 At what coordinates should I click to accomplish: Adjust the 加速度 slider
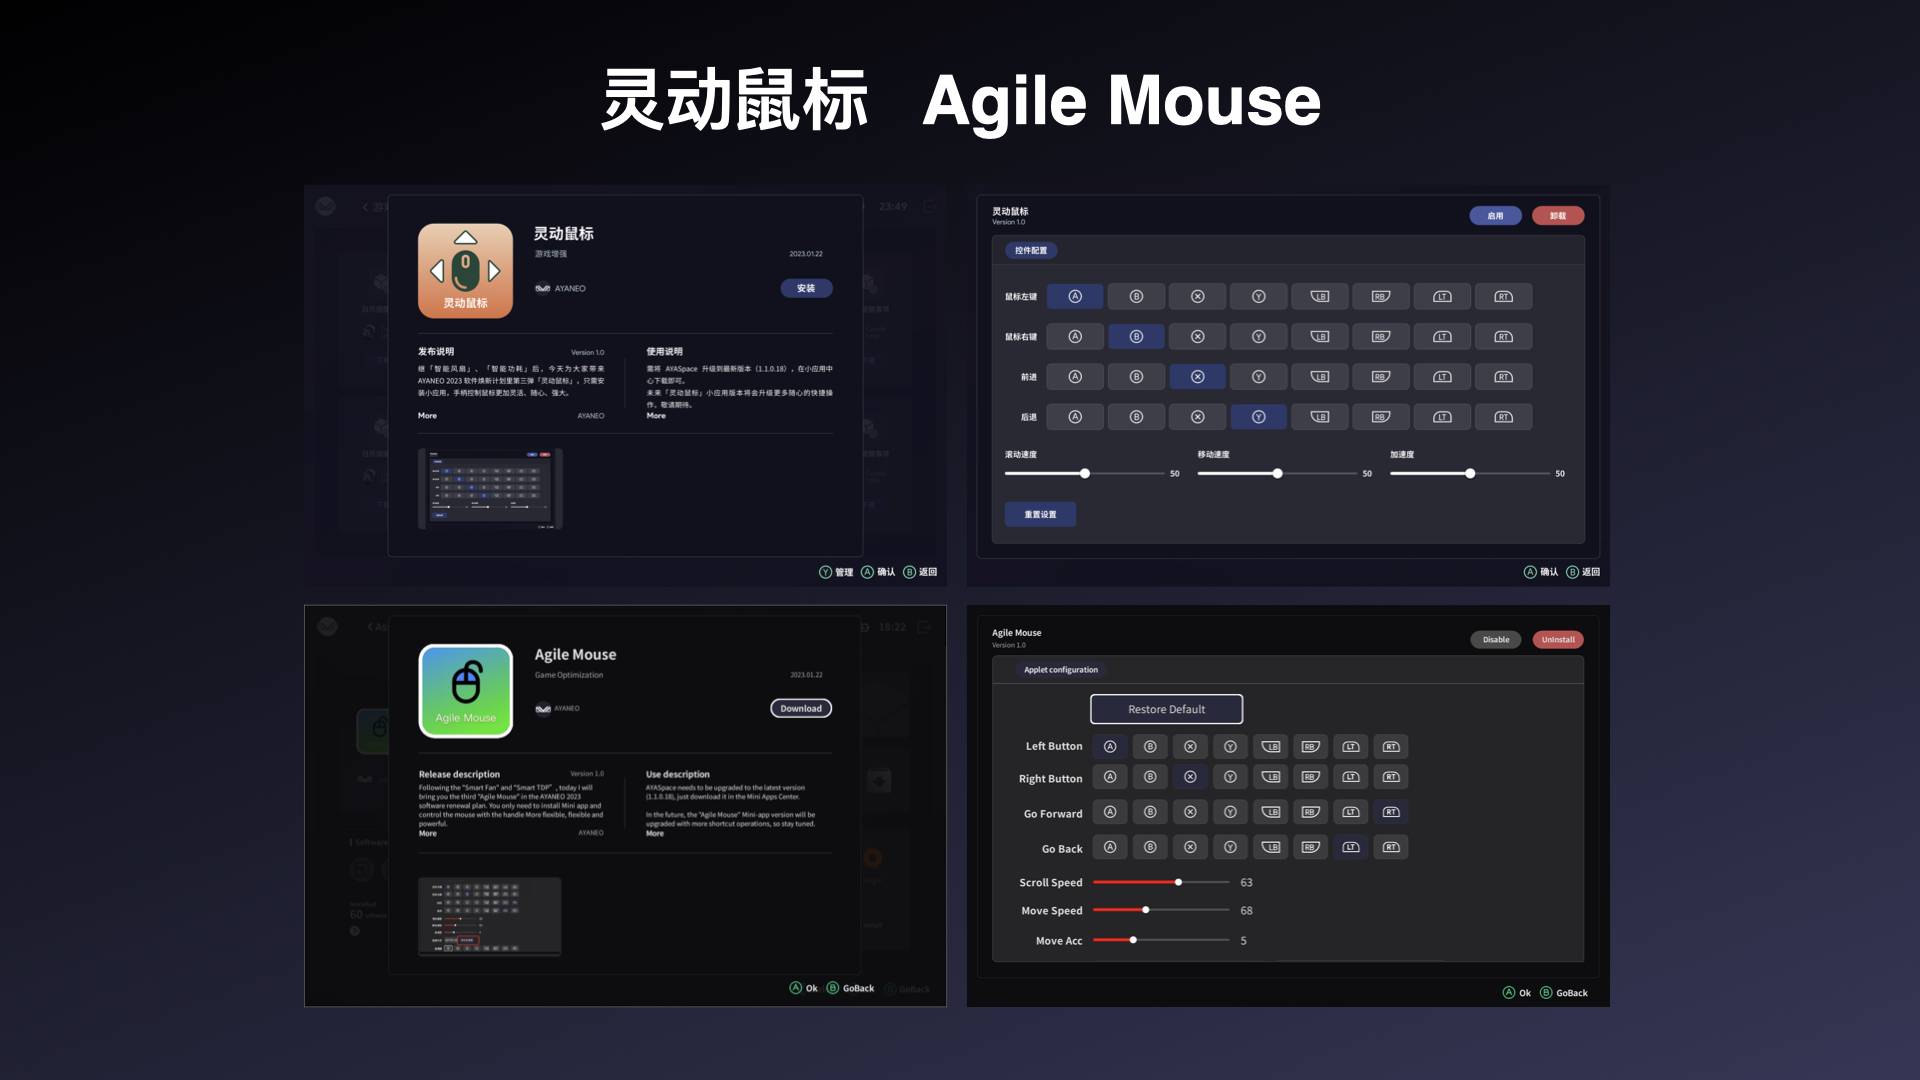(x=1470, y=473)
